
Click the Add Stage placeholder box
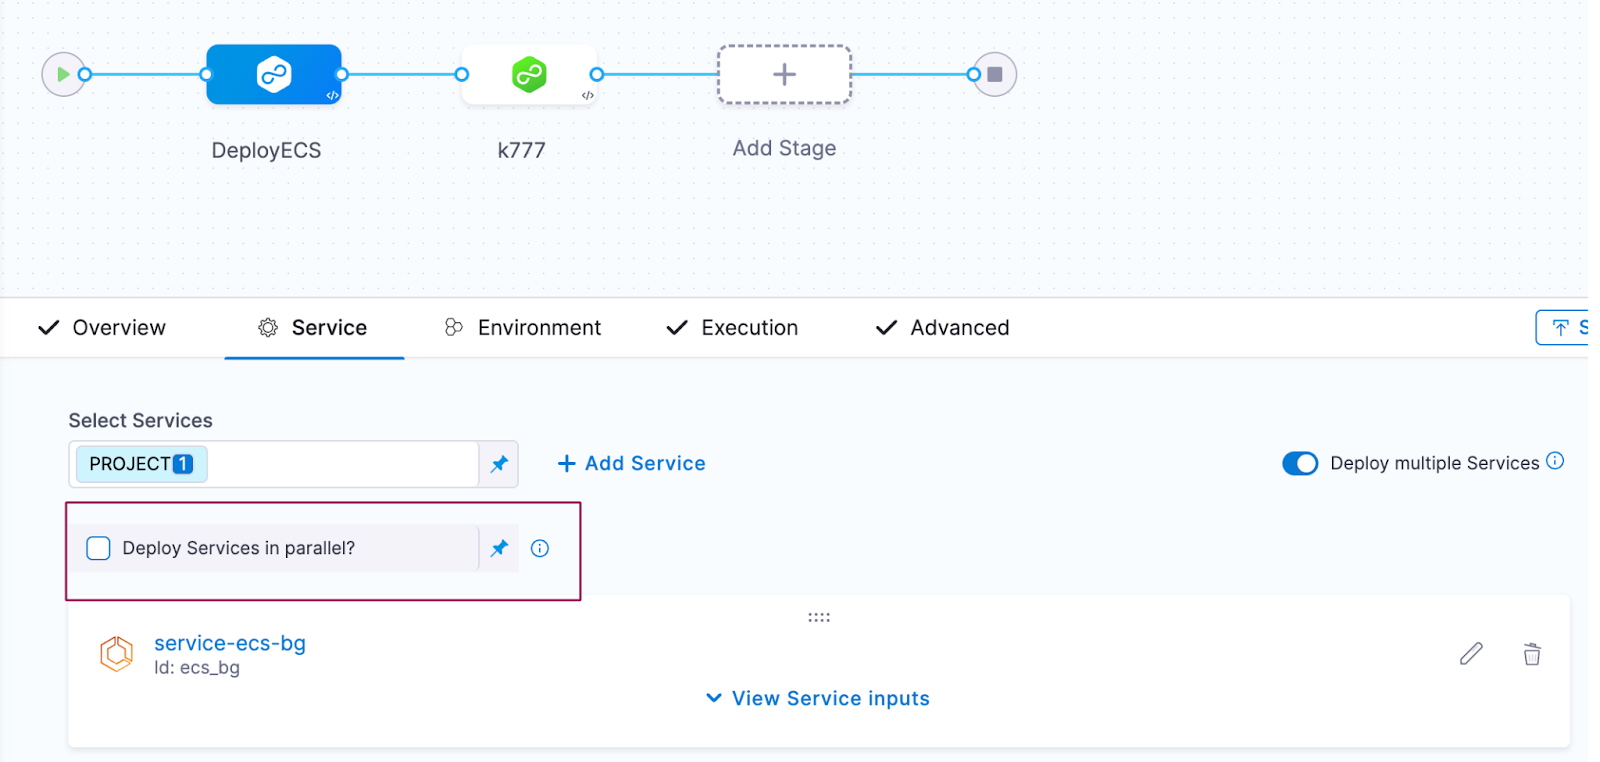784,74
